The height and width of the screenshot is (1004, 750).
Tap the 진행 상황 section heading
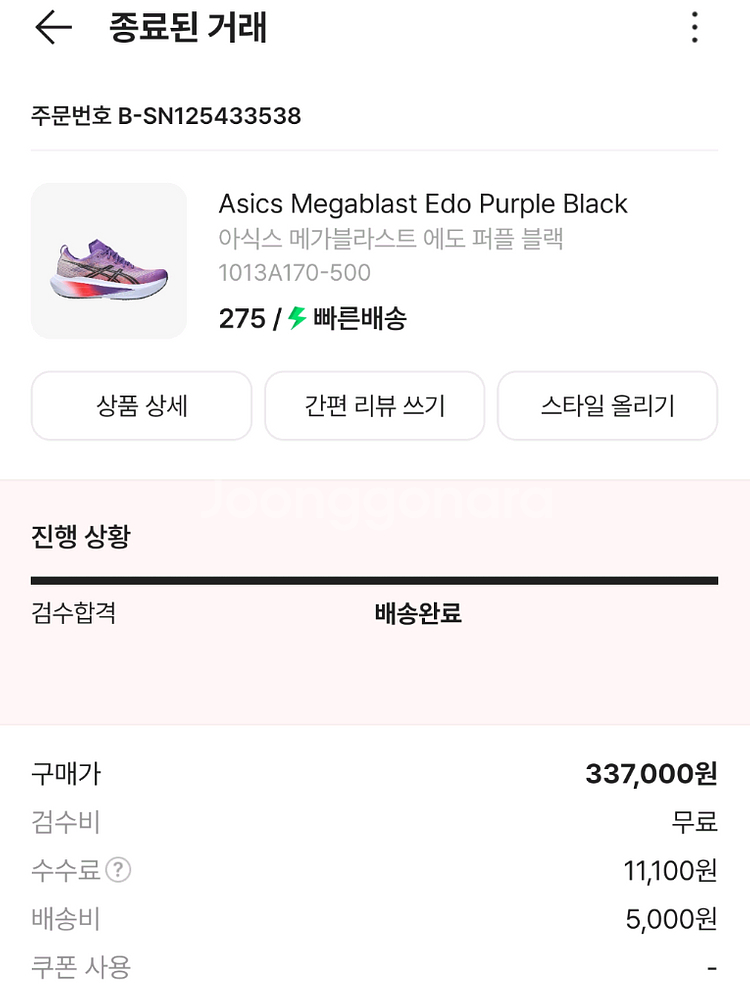(x=80, y=537)
